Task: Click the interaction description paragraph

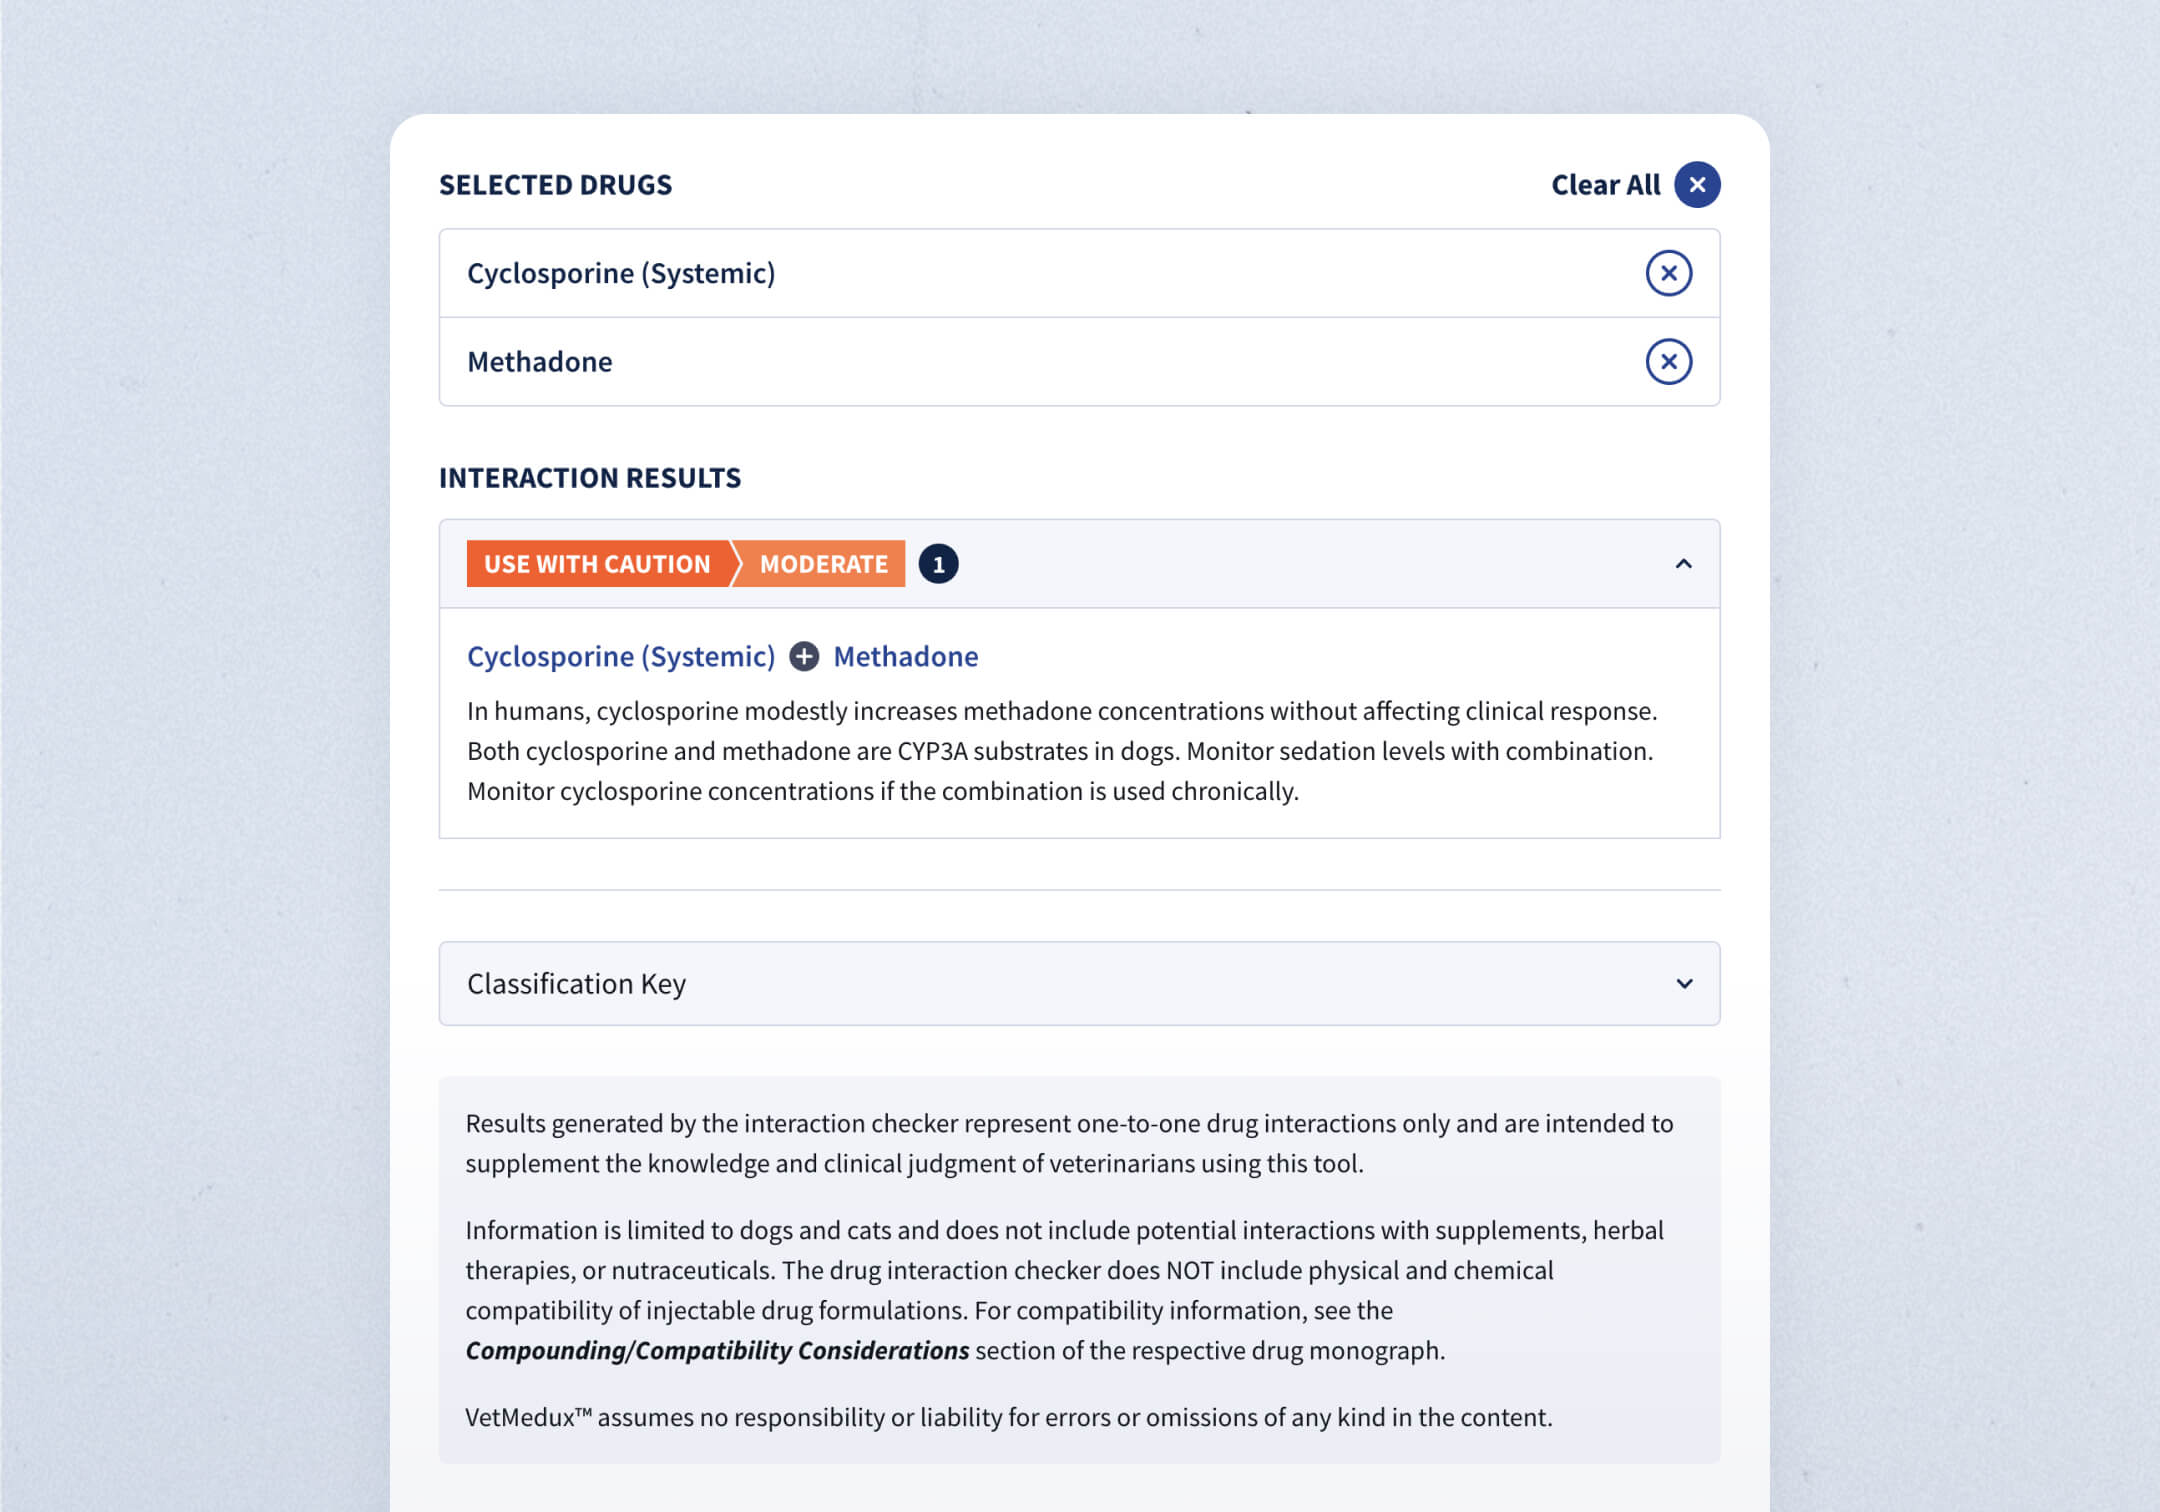Action: pos(1060,751)
